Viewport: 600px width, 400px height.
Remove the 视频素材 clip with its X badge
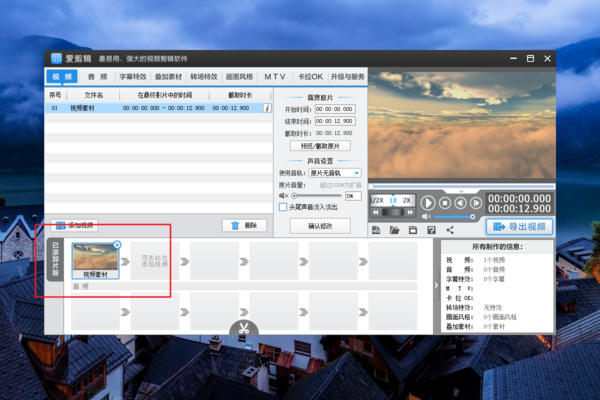click(117, 245)
